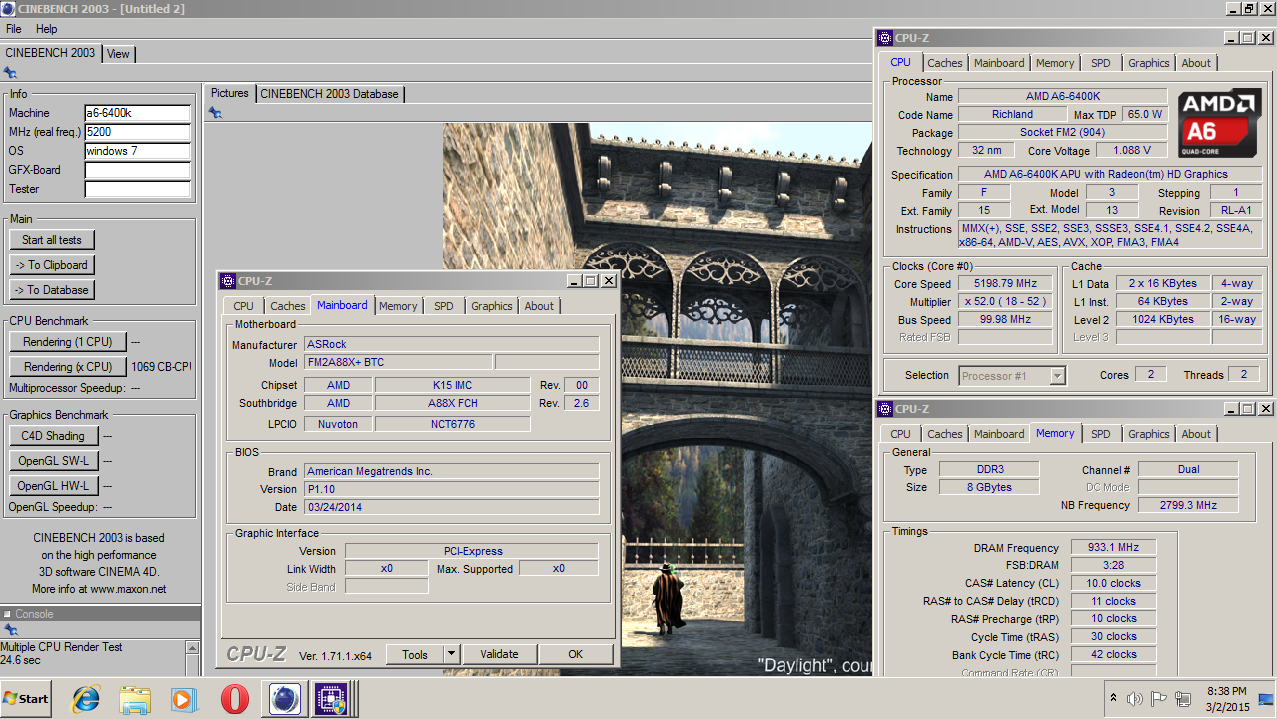
Task: Open Caches tab in top-right CPU-Z window
Action: tap(945, 63)
